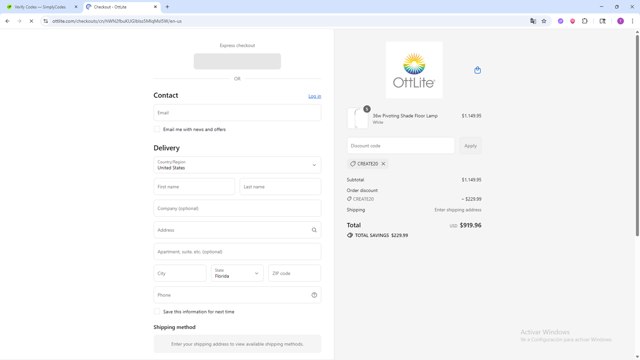Click the Order discount -$229.99 amount
Viewport: 640px width, 360px height.
(471, 199)
